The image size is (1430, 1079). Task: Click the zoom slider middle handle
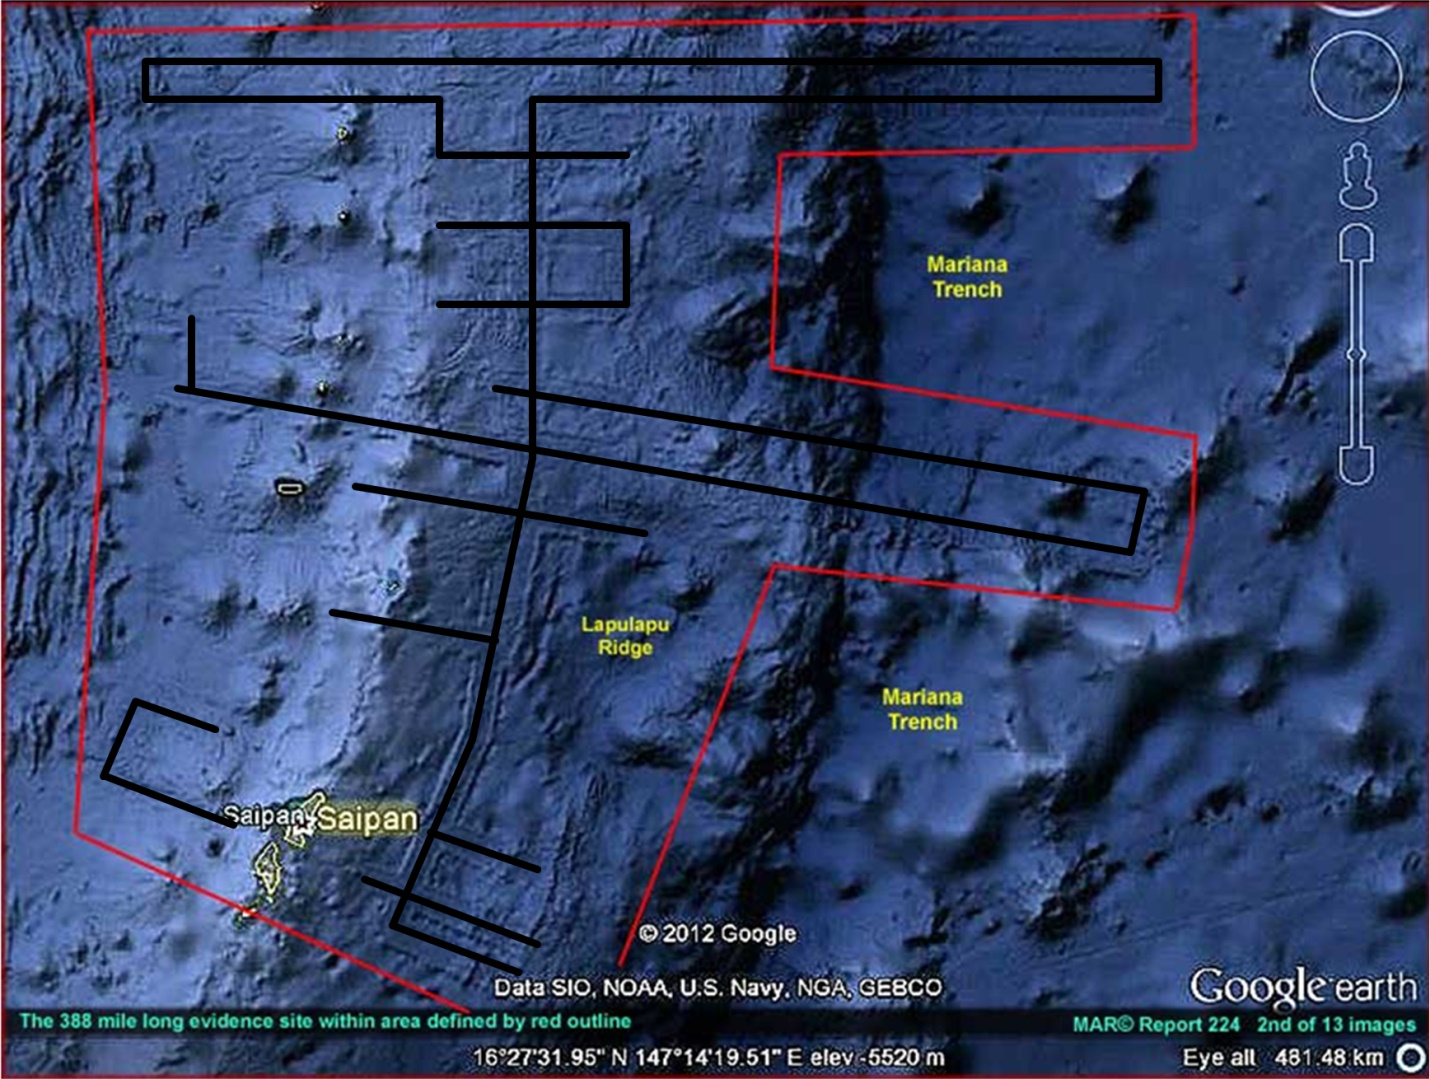1355,354
